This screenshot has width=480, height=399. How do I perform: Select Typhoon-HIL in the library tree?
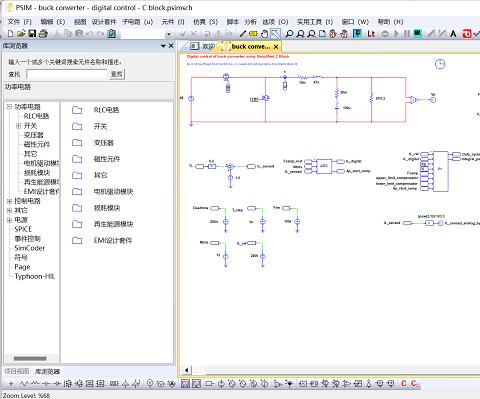pos(35,276)
